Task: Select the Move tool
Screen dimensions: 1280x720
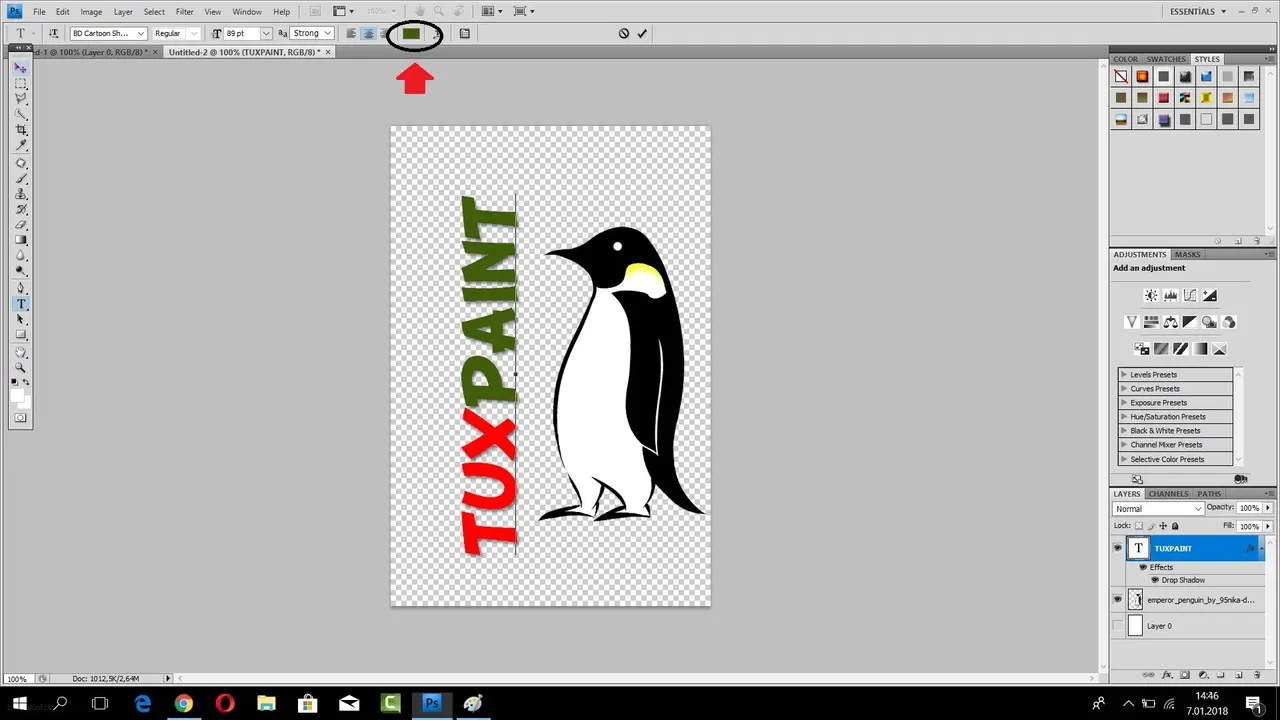Action: tap(20, 68)
